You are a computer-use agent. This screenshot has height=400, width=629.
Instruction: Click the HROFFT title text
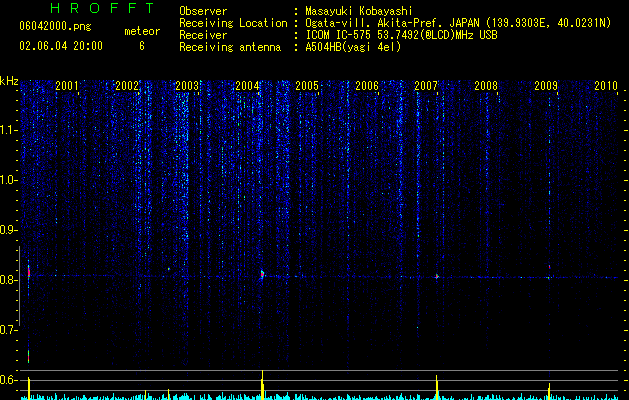(x=103, y=8)
